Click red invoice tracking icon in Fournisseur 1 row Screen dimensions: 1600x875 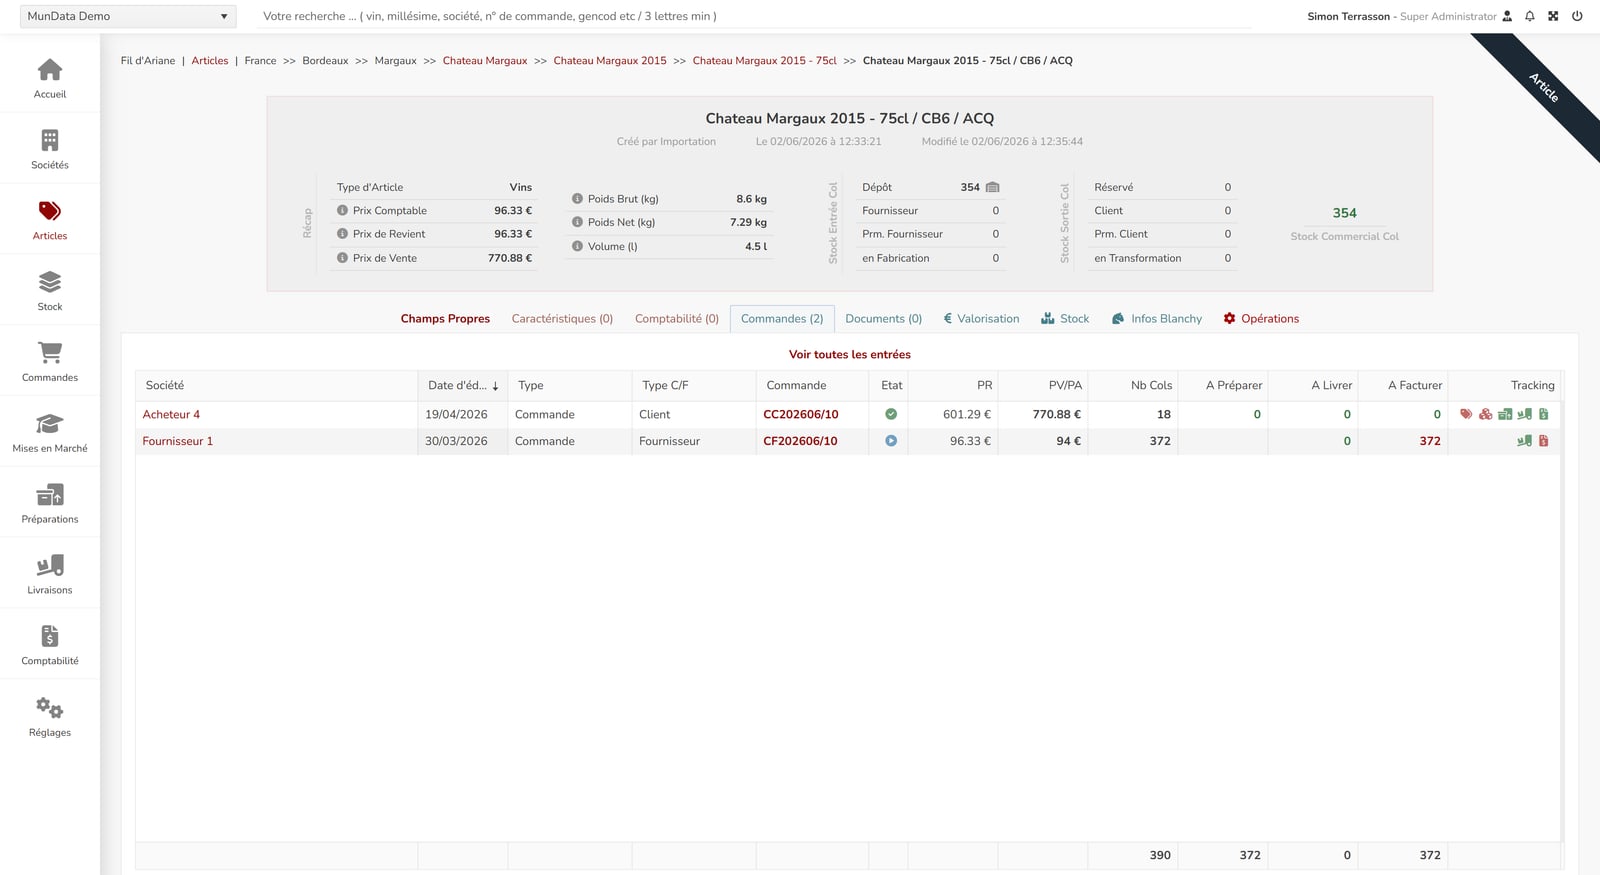(x=1544, y=441)
